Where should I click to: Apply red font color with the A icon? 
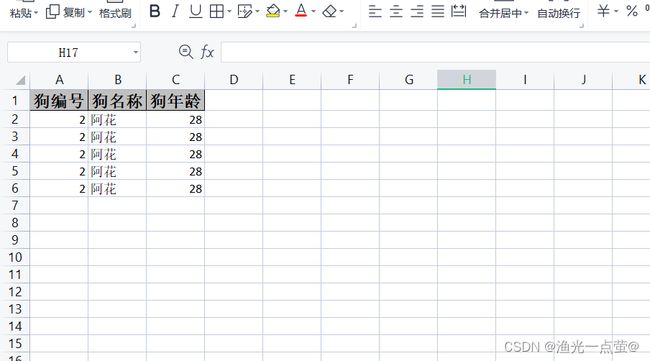(301, 11)
